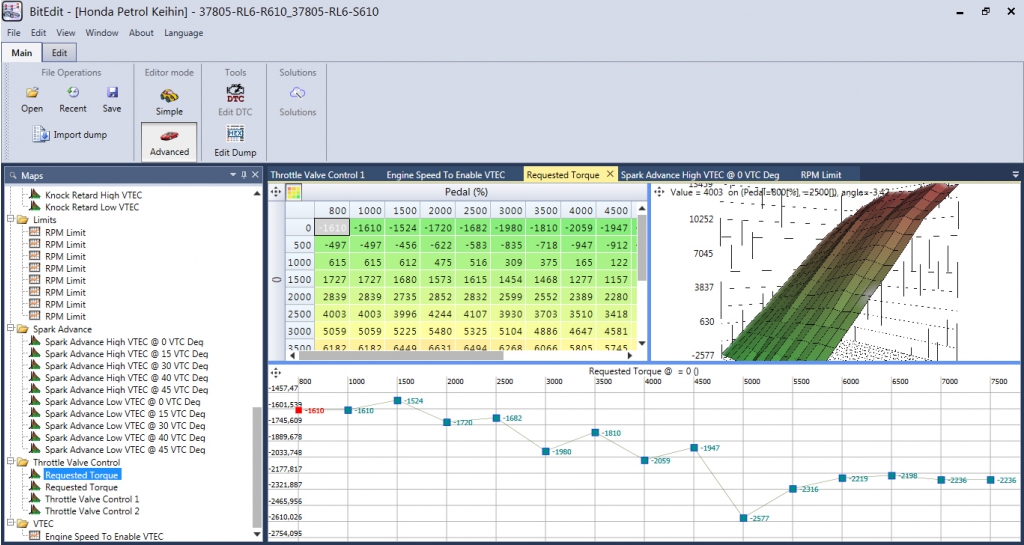Click the table scroll-down arrow
Image resolution: width=1024 pixels, height=545 pixels.
(x=641, y=343)
